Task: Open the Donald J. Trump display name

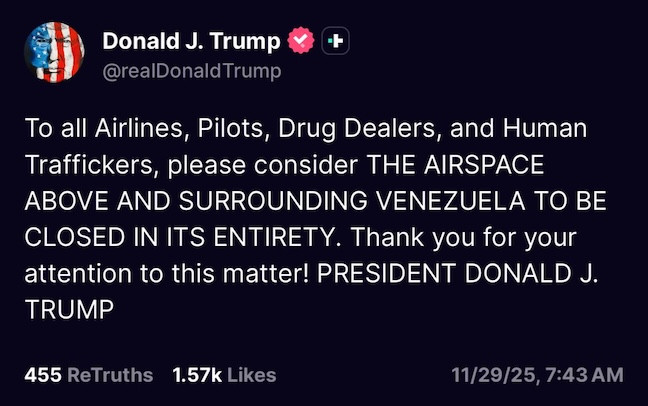Action: coord(193,41)
